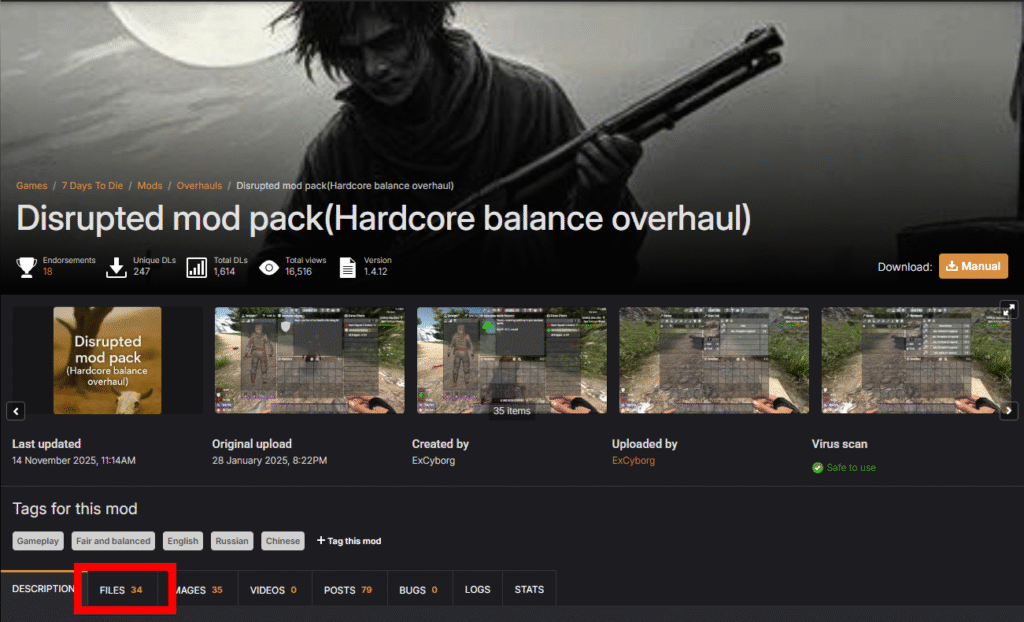Click the Unique DLs download icon
The image size is (1024, 622).
[116, 267]
